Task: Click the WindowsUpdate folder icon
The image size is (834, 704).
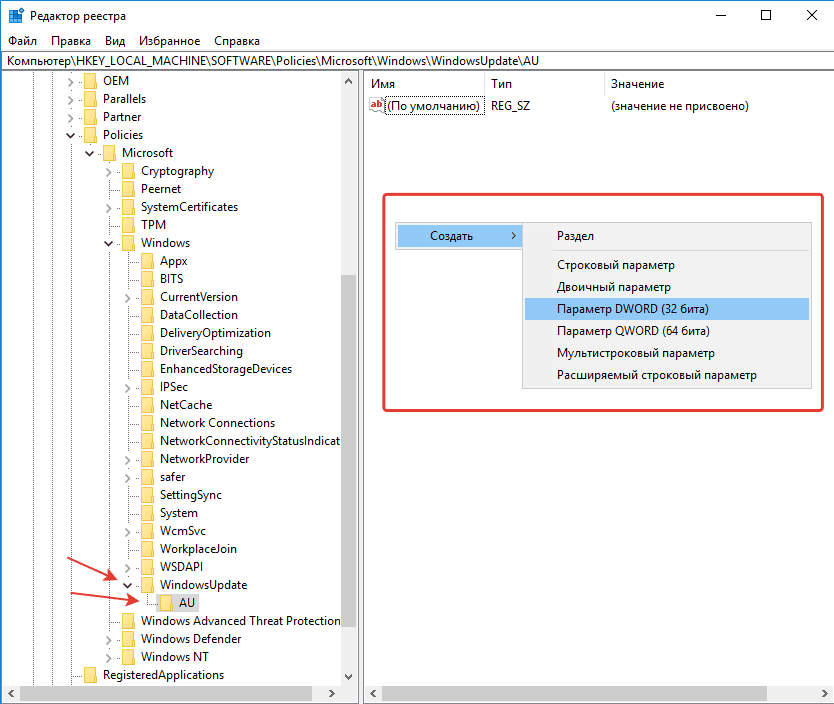Action: (x=147, y=585)
